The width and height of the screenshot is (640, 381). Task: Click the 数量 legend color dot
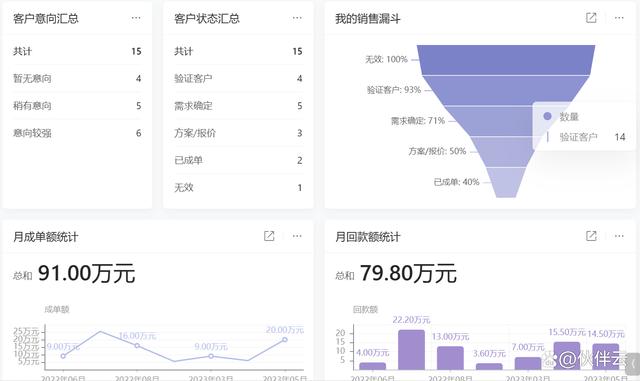click(x=547, y=116)
